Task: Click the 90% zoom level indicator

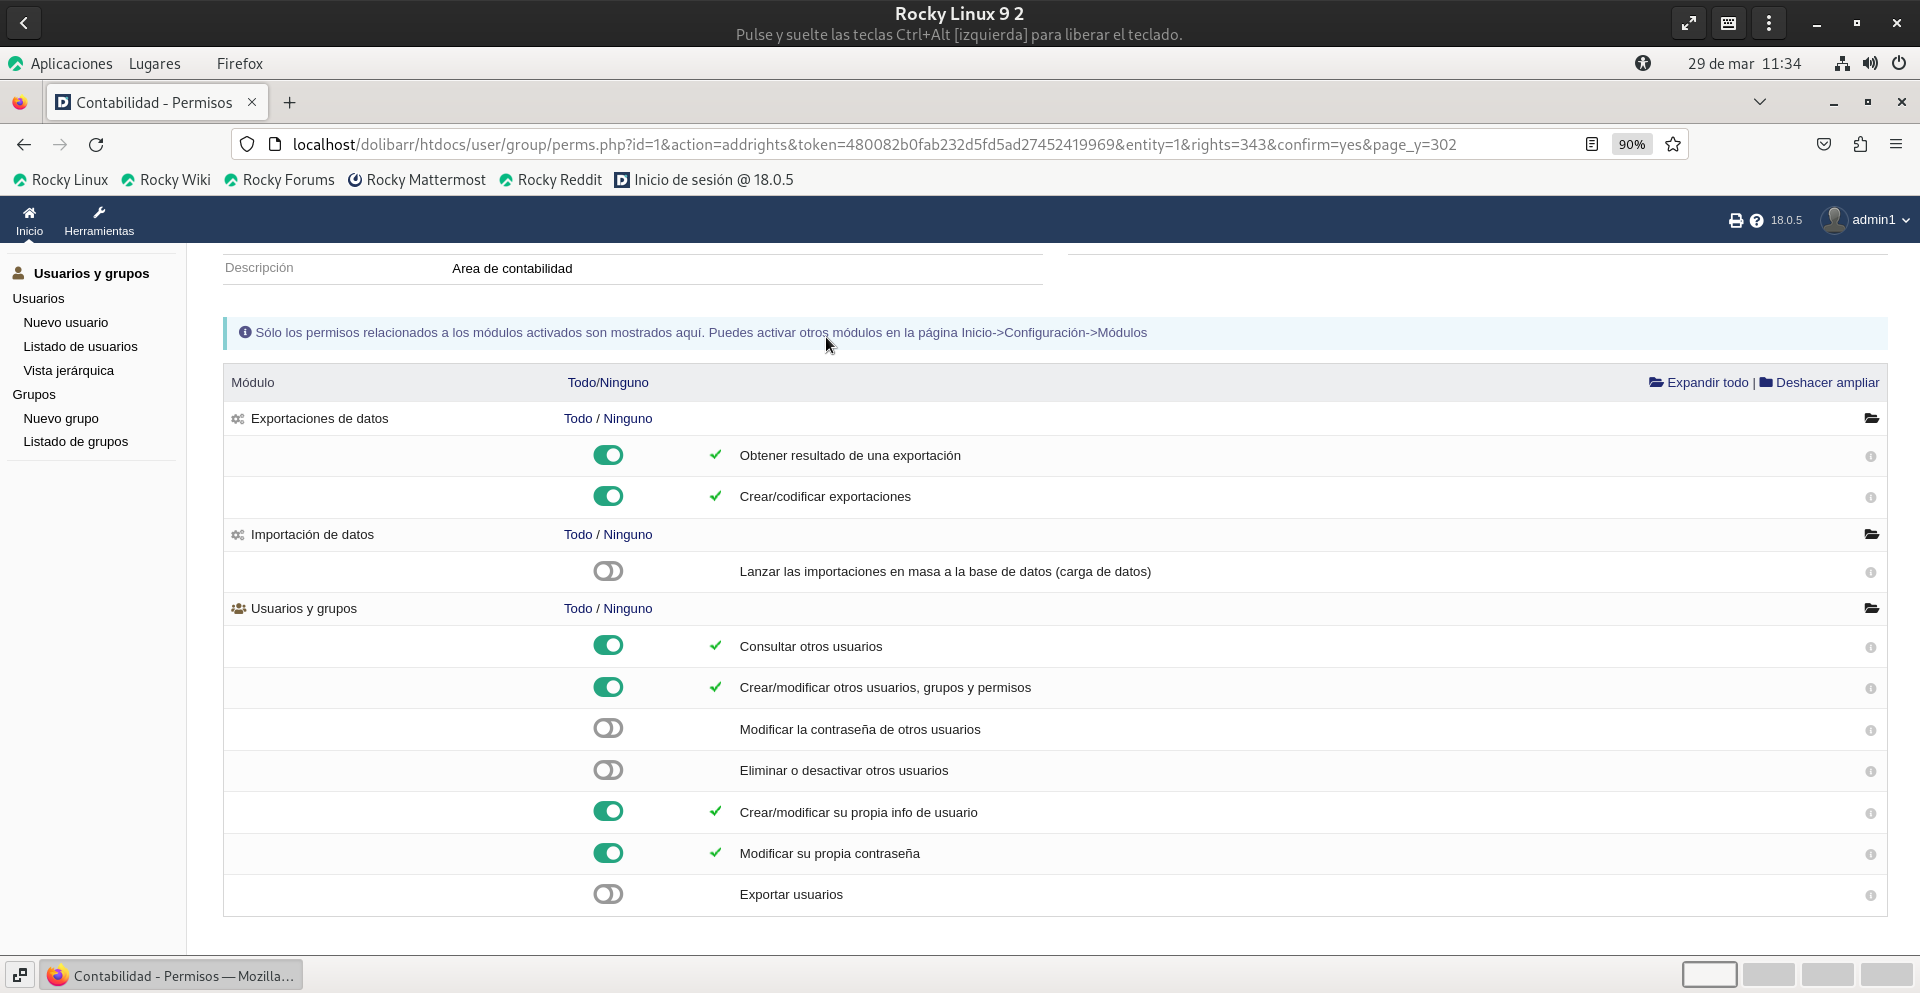Action: tap(1631, 145)
